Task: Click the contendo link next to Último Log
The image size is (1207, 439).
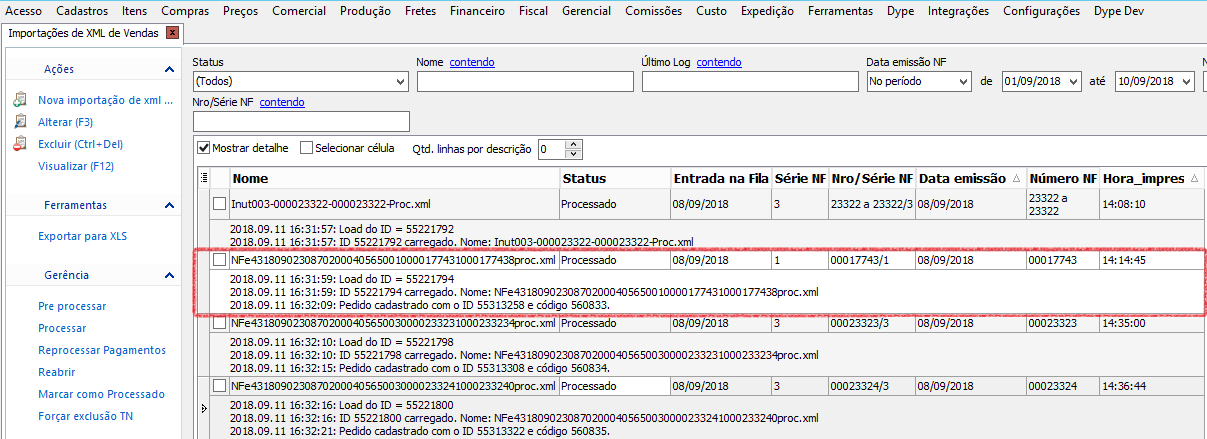Action: [x=719, y=62]
